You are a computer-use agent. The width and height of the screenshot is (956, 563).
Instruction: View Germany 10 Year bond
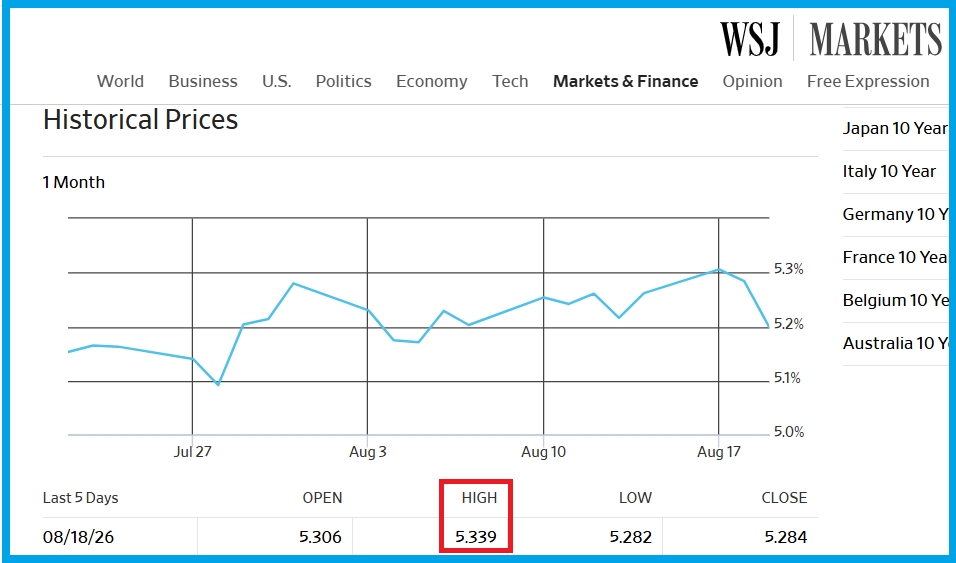(x=895, y=214)
